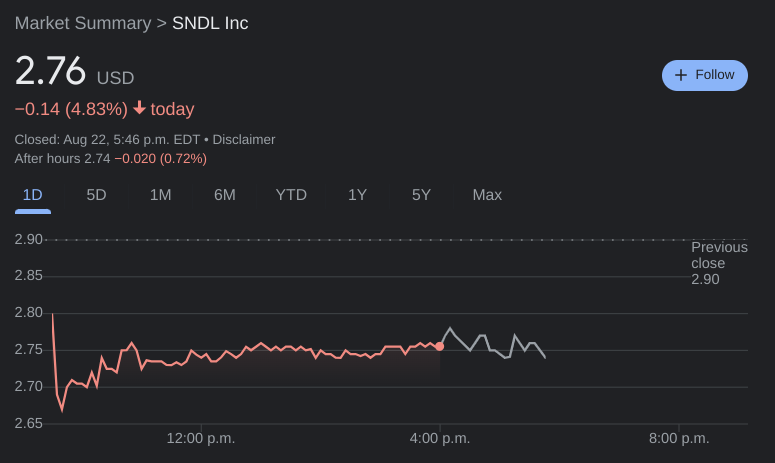Viewport: 775px width, 463px height.
Task: Open the Disclaimer link
Action: click(x=243, y=139)
